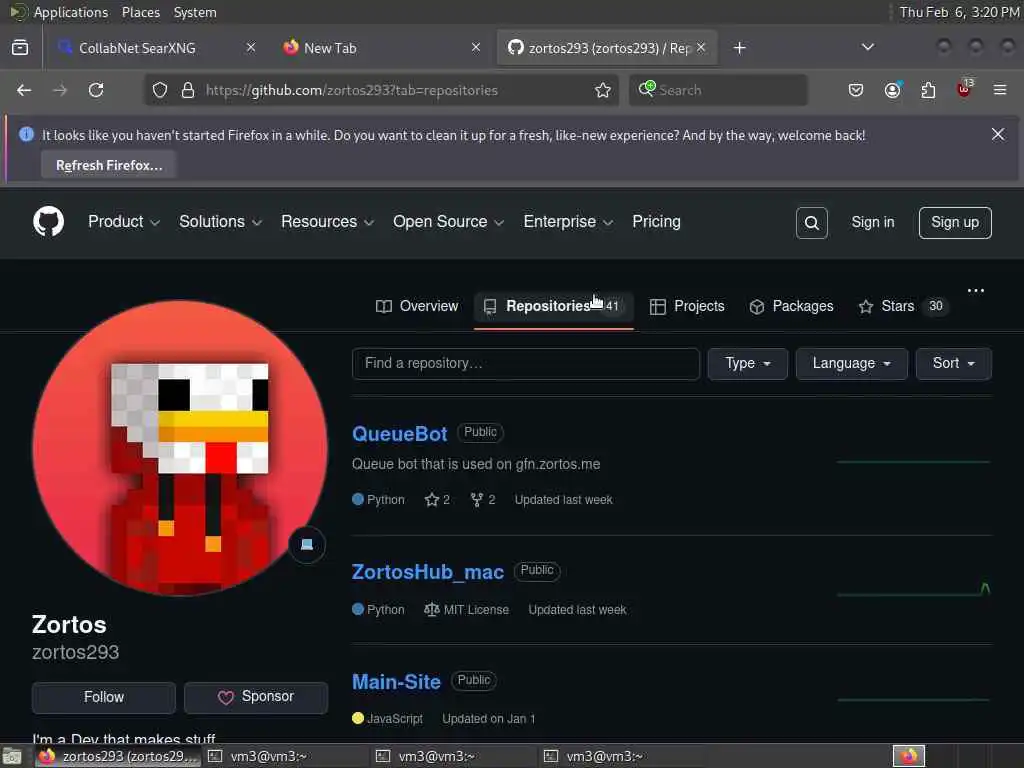Click in Find a repository field
1024x768 pixels.
526,364
